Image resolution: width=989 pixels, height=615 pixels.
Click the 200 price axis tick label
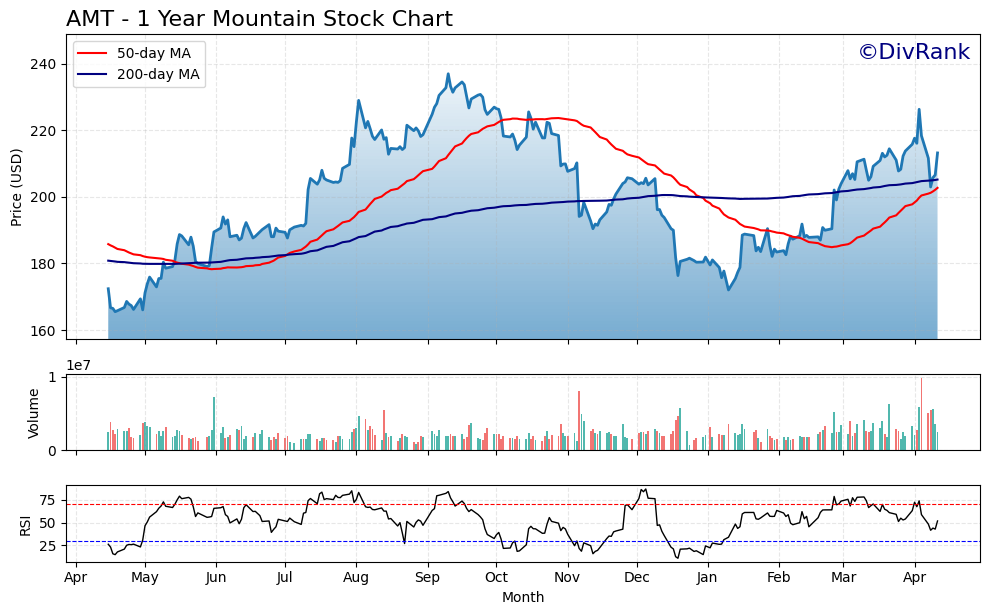tap(42, 197)
